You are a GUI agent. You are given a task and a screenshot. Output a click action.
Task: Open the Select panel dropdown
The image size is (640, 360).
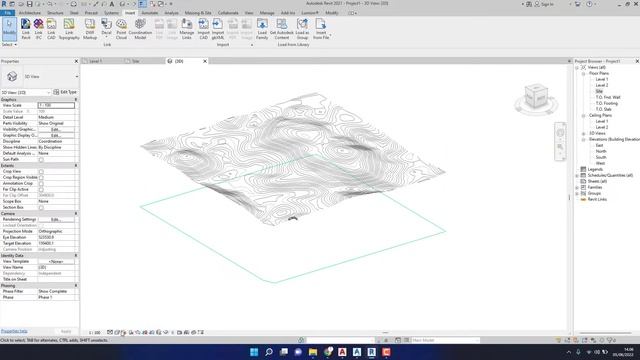[9, 44]
